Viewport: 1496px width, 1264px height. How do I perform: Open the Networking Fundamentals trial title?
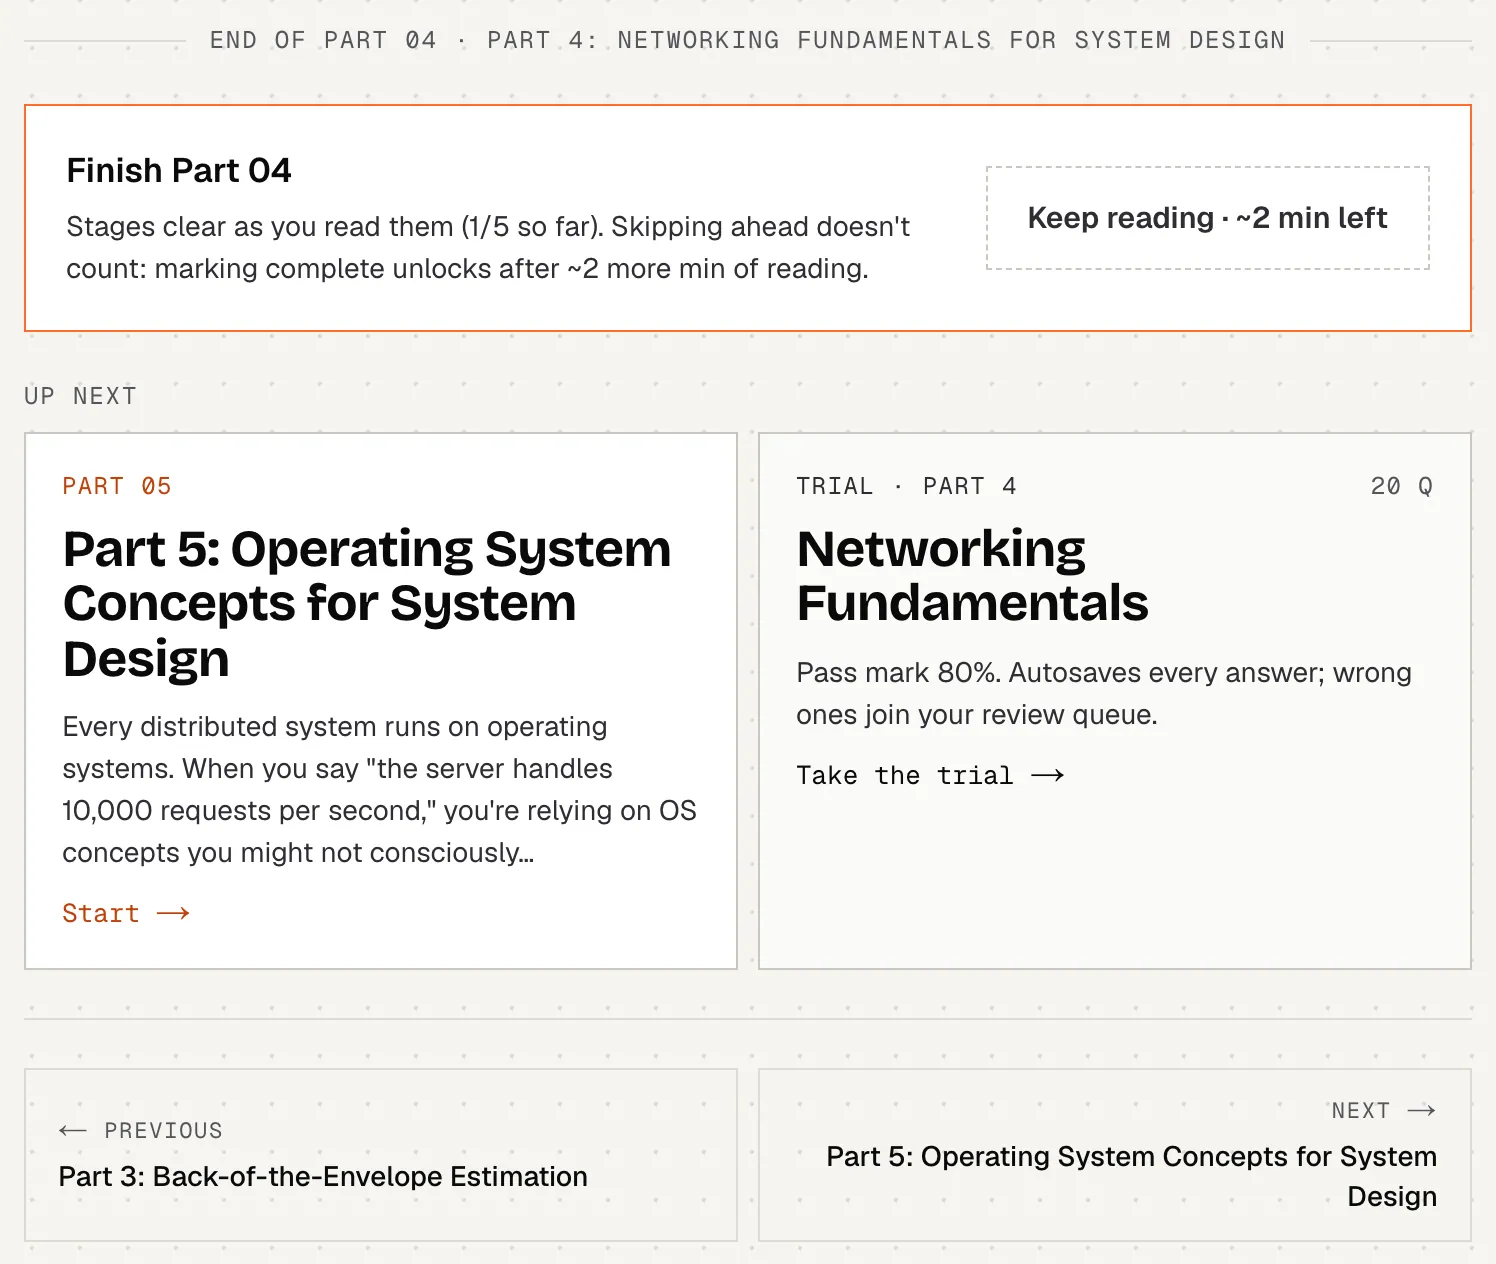pos(972,575)
